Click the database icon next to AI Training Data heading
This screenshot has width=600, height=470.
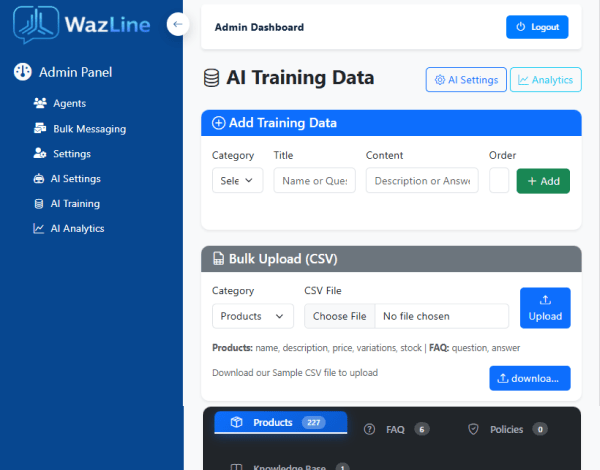pos(211,78)
